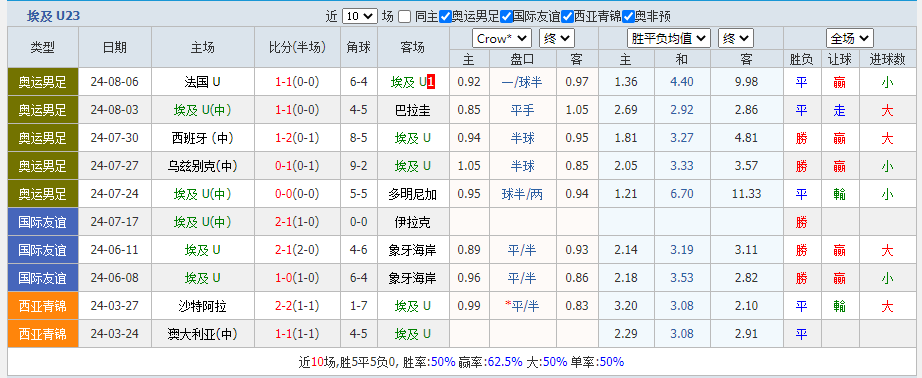Uncheck the 西亚青锦 filter checkbox

click(567, 16)
